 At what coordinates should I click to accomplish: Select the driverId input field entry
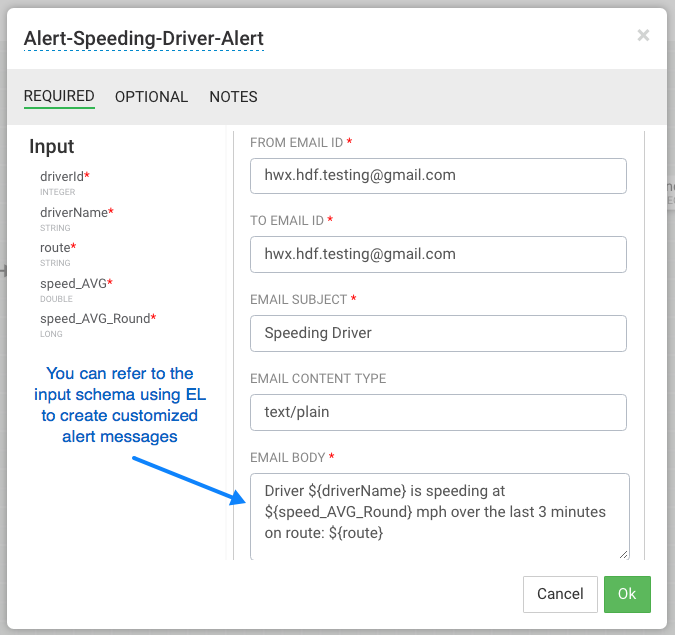pos(65,177)
